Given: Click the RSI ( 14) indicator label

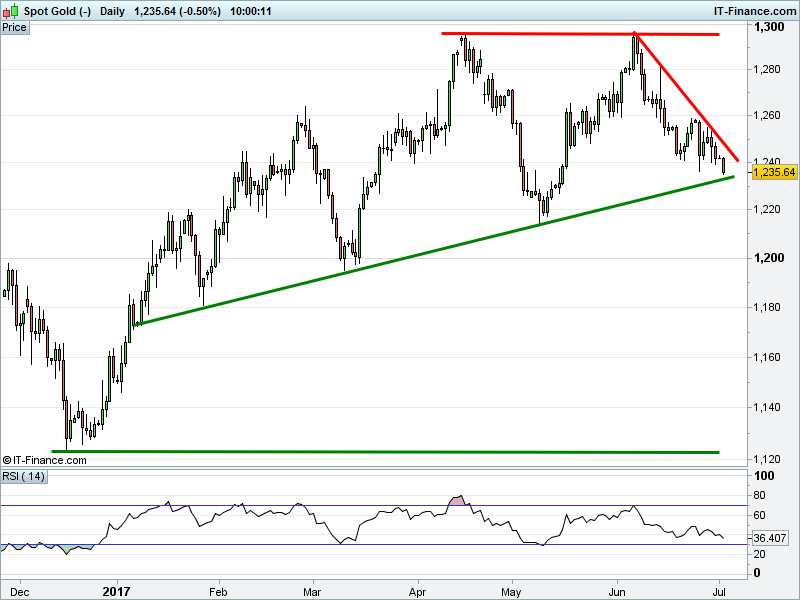Looking at the screenshot, I should click(24, 477).
